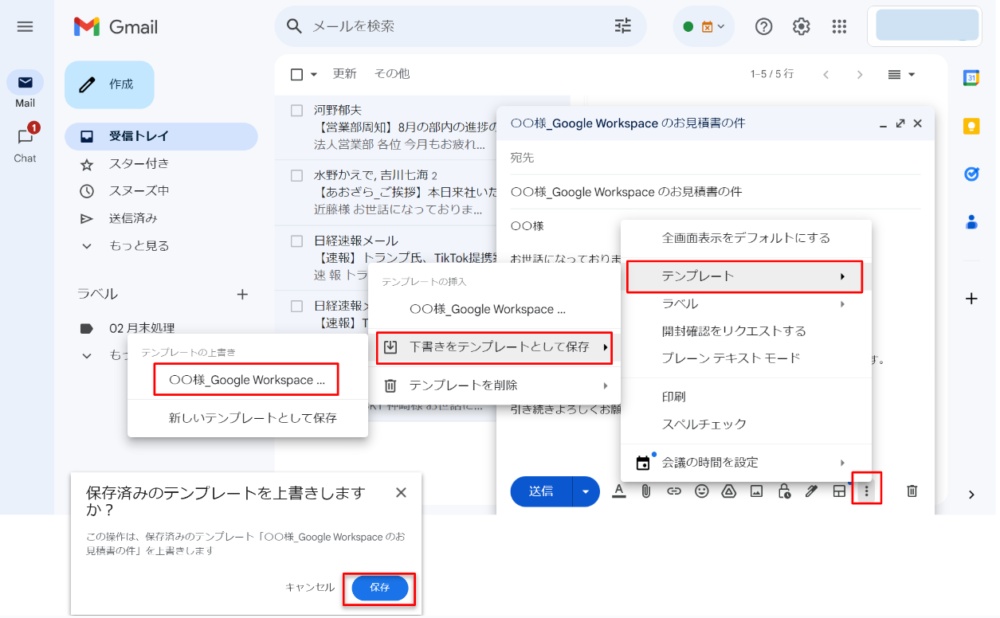Attach files with paperclip icon
Viewport: 1000px width, 618px height.
tap(646, 491)
